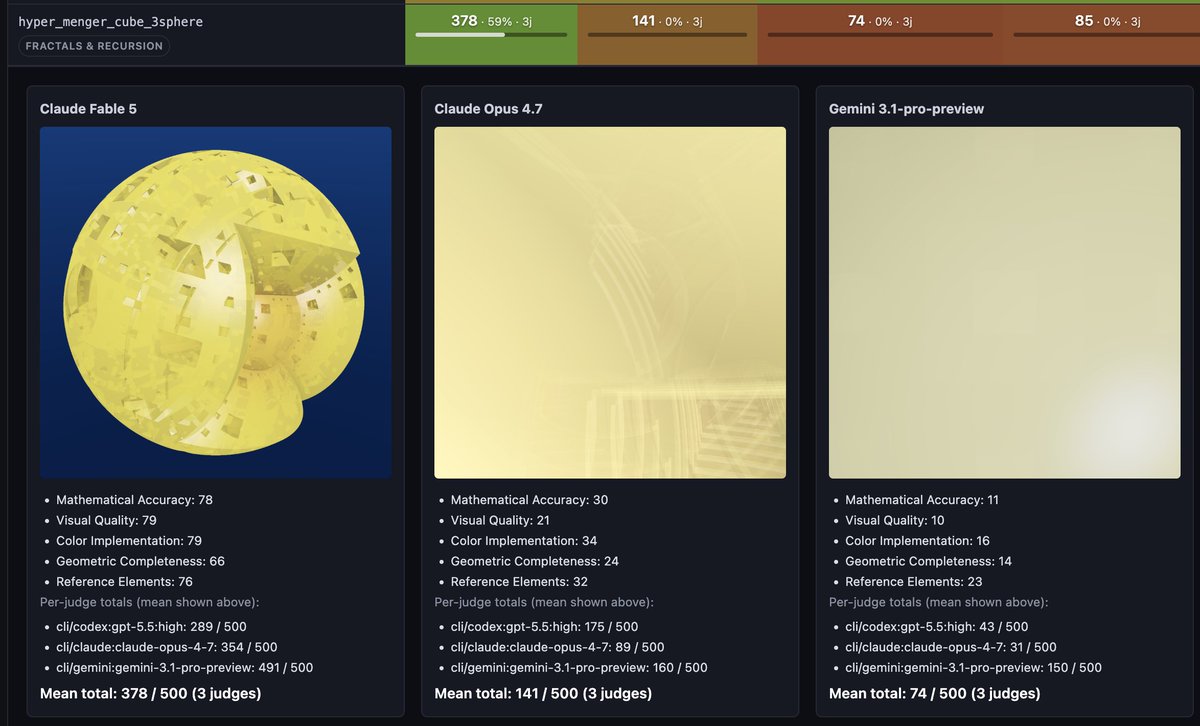Click 'Per-judge totals' label in Claude Fable 5 card

pos(149,602)
